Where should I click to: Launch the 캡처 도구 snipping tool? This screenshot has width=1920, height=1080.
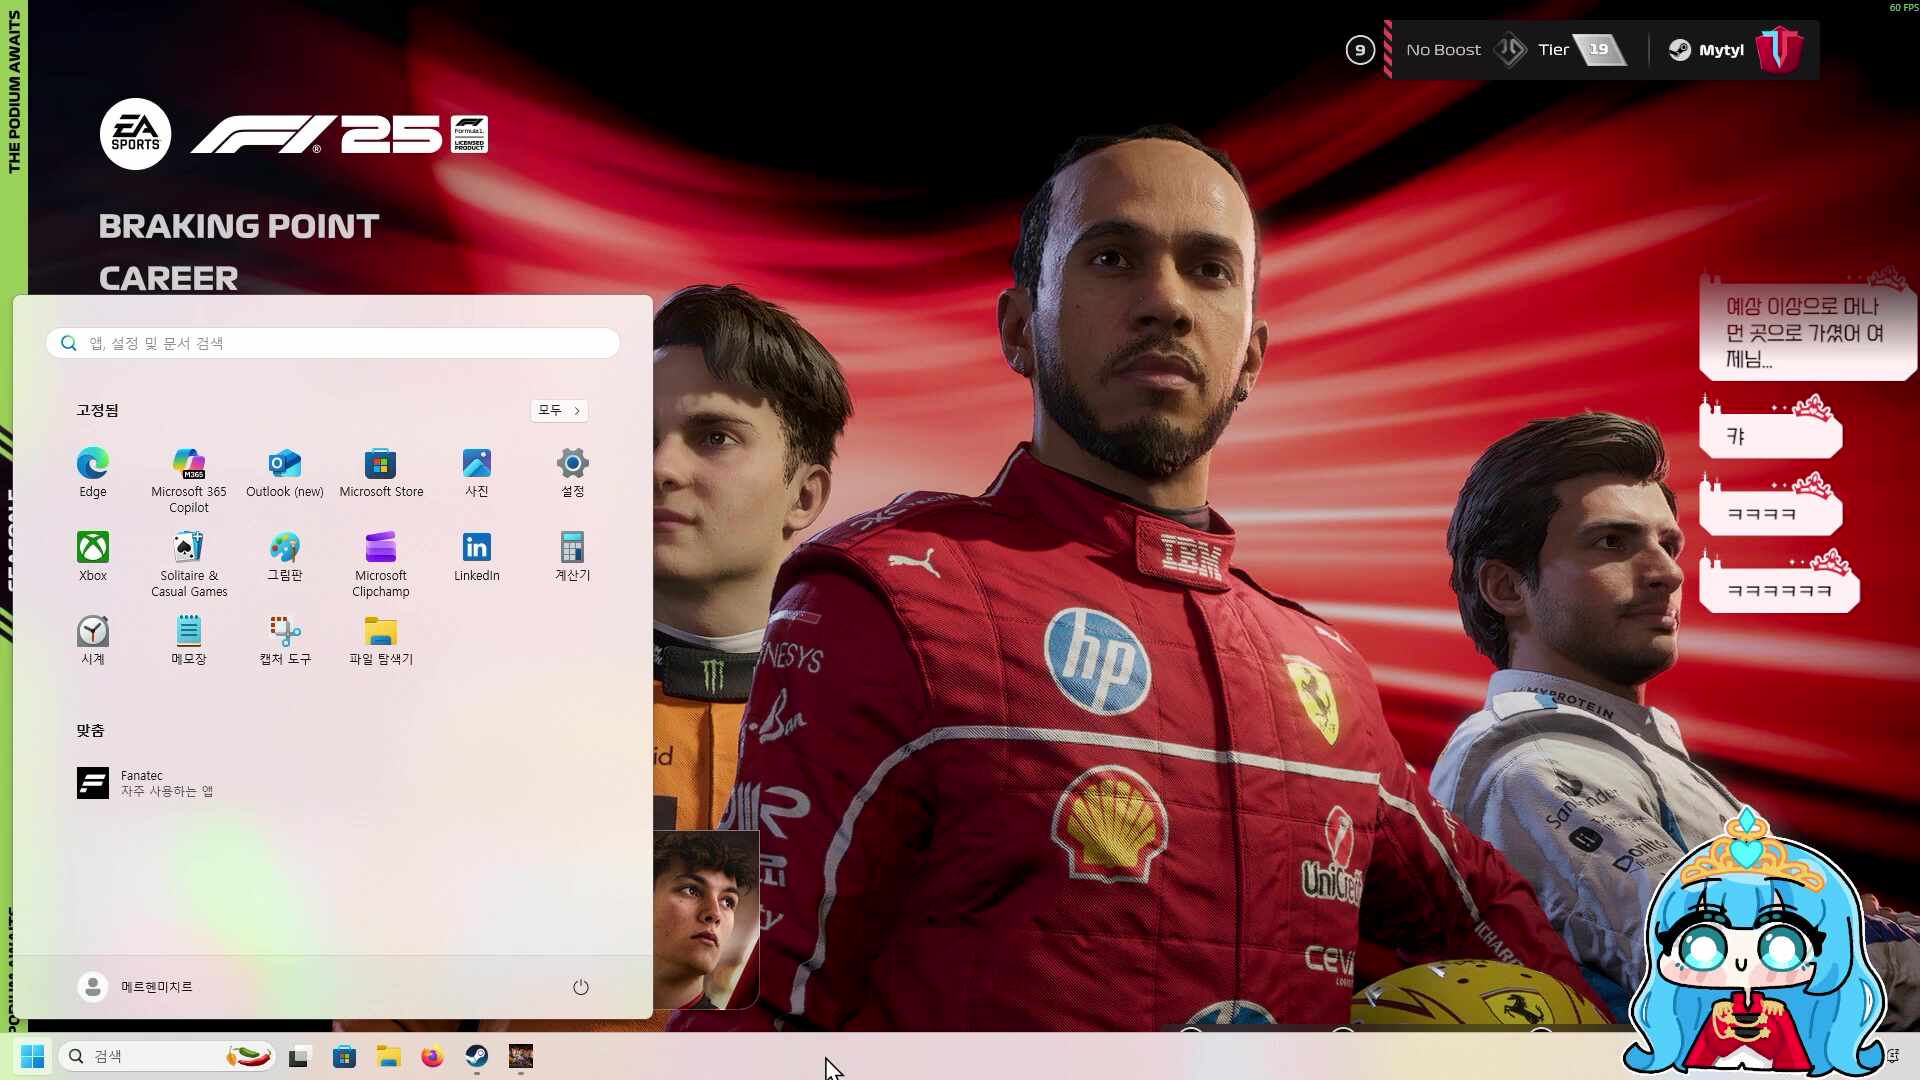coord(285,640)
